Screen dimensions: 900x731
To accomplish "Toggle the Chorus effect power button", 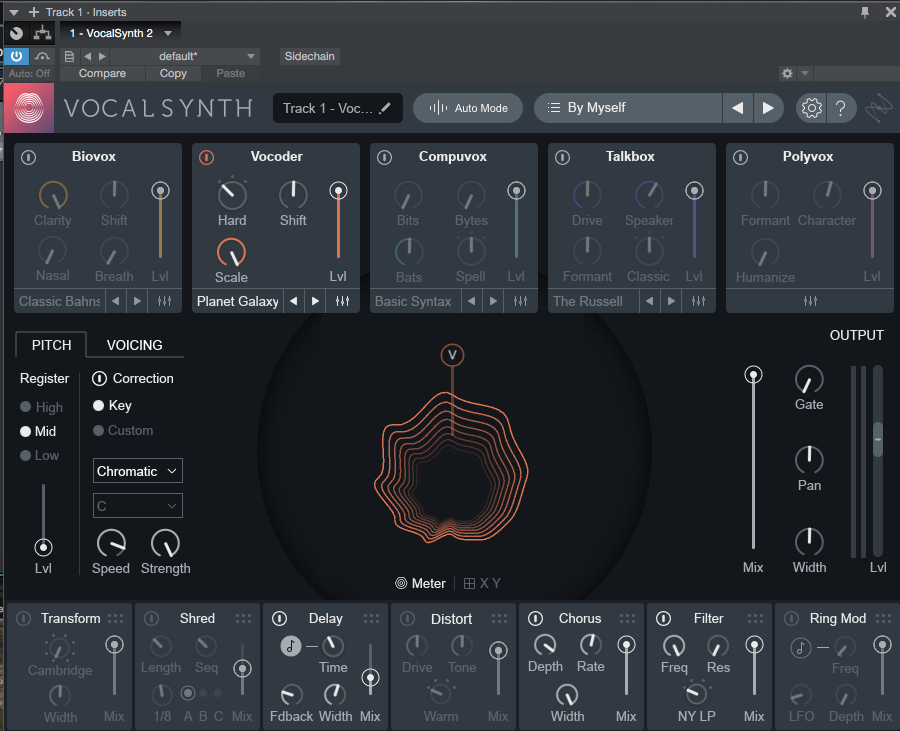I will click(535, 618).
